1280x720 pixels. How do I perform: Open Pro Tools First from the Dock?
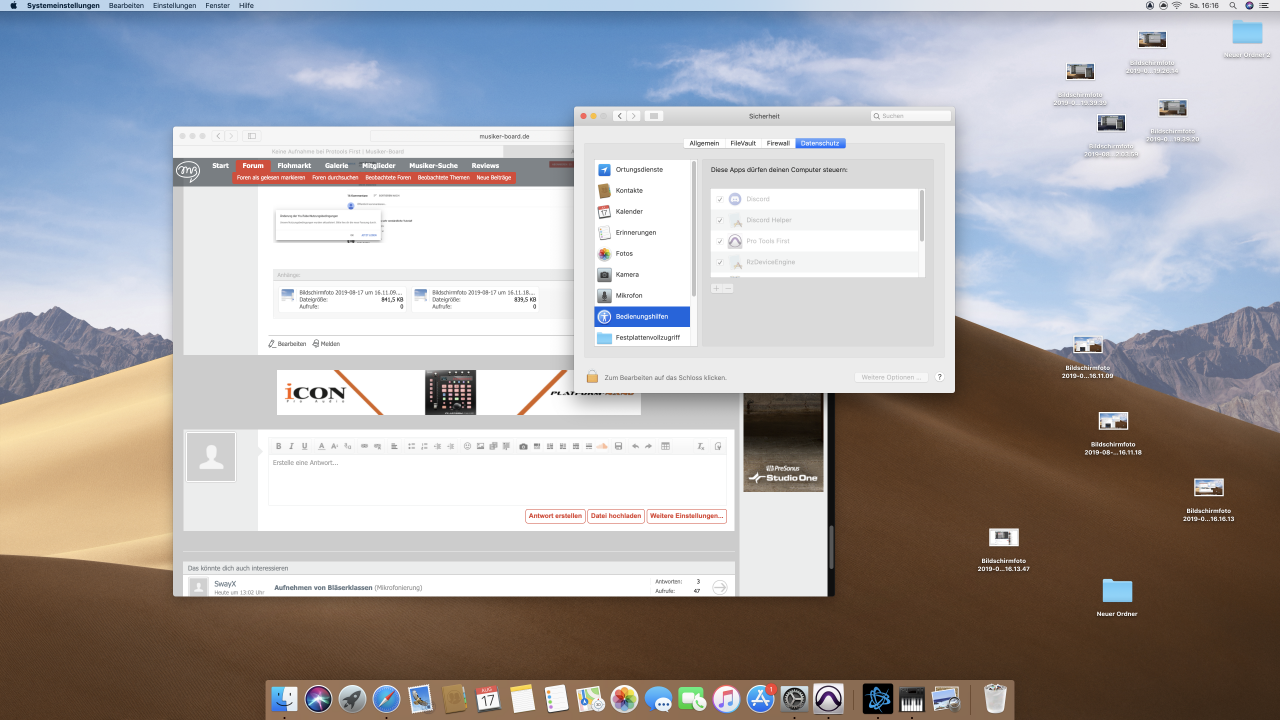coord(828,698)
